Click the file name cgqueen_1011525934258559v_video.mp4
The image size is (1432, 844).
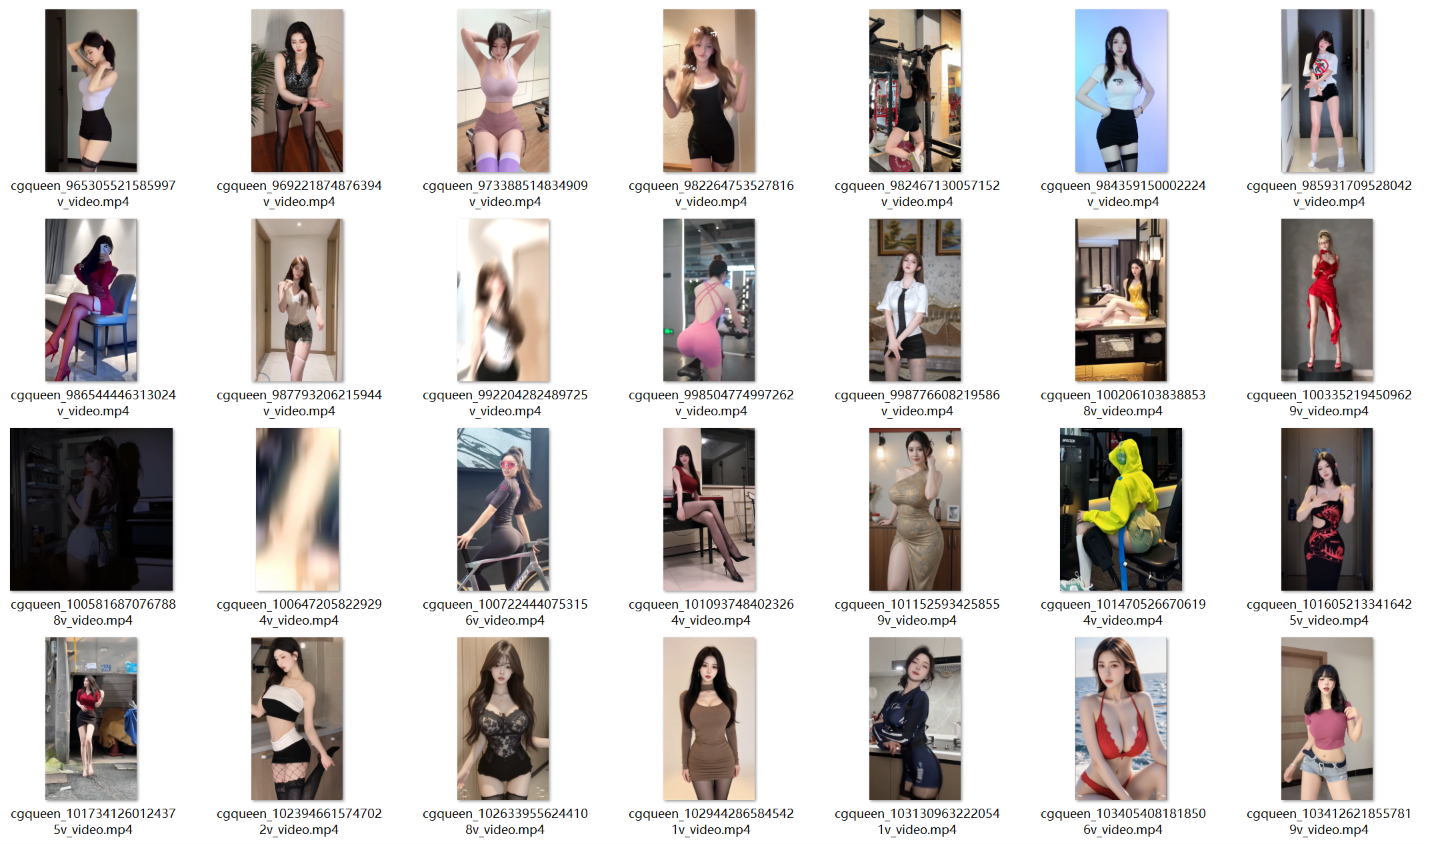(917, 612)
